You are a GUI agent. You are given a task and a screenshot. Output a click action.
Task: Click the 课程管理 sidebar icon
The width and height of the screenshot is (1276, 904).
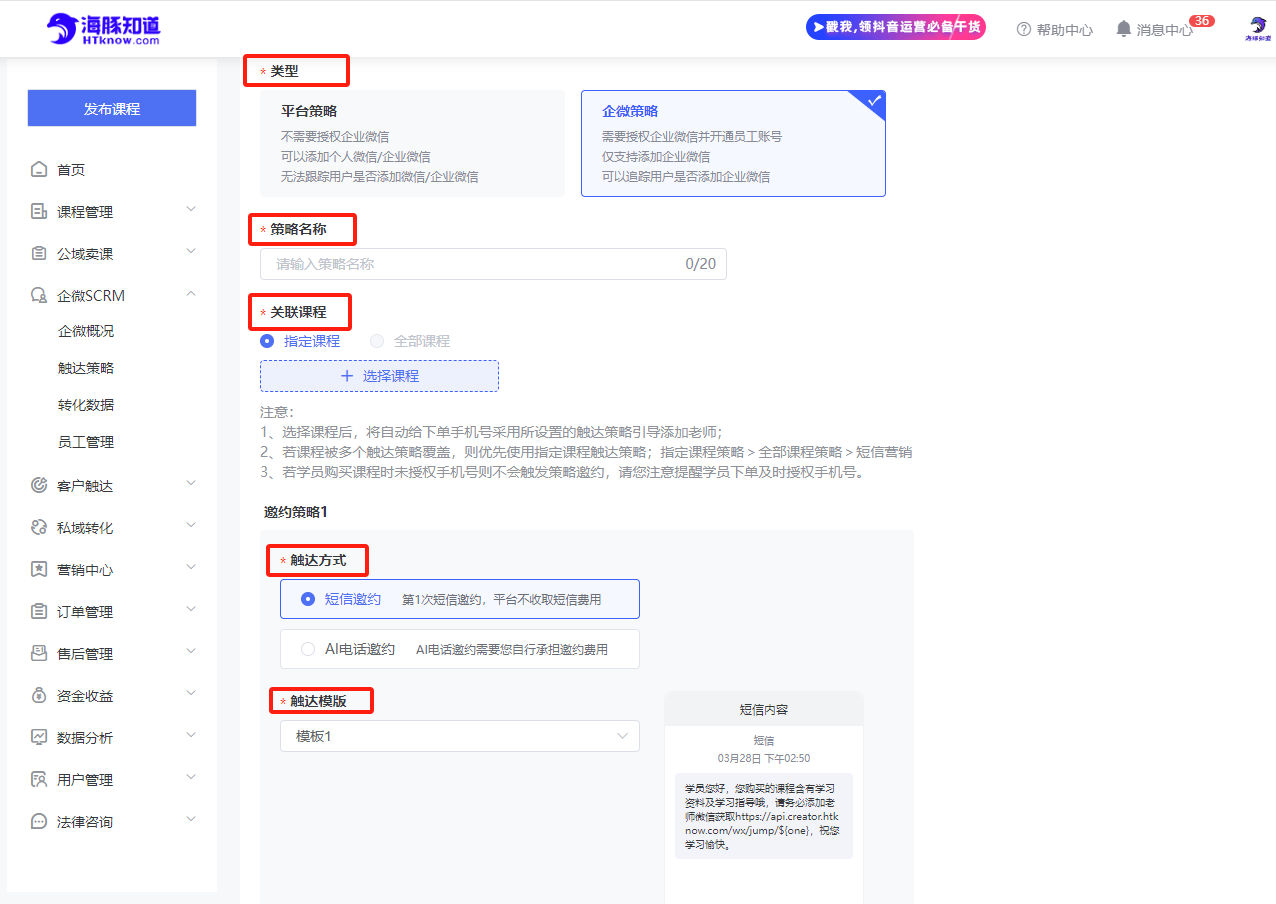pyautogui.click(x=39, y=212)
